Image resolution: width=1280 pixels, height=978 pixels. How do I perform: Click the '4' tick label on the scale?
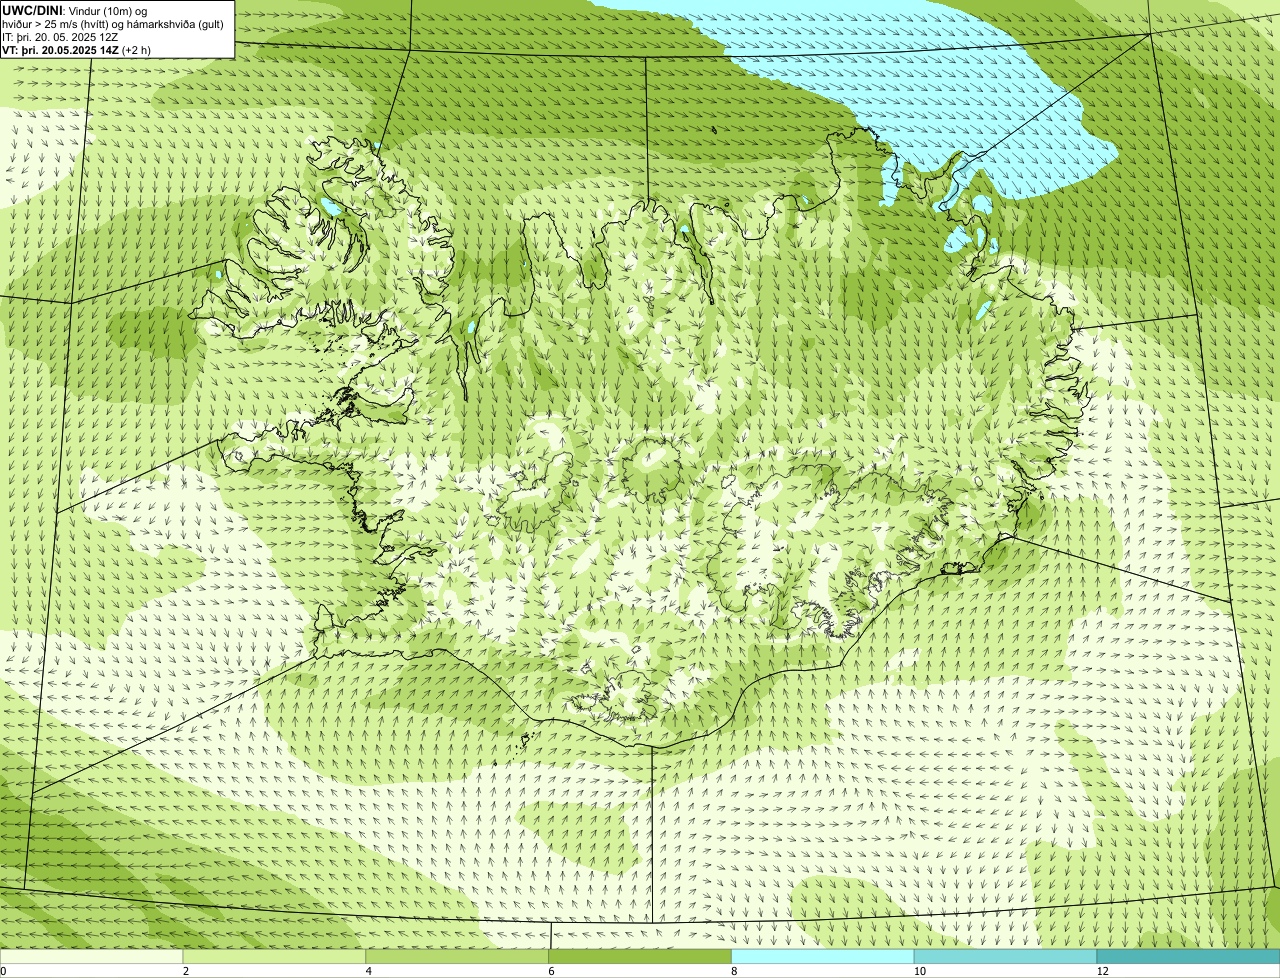[369, 971]
